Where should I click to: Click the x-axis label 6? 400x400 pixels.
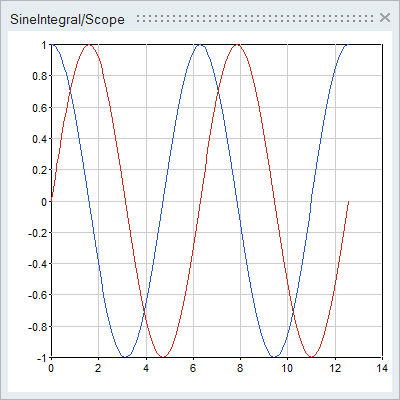click(193, 368)
